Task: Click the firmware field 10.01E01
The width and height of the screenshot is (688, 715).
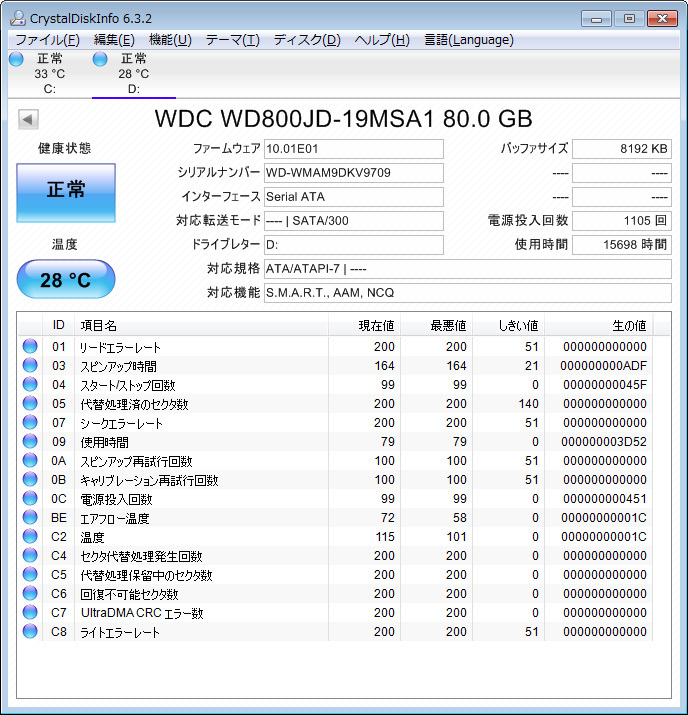Action: 354,149
